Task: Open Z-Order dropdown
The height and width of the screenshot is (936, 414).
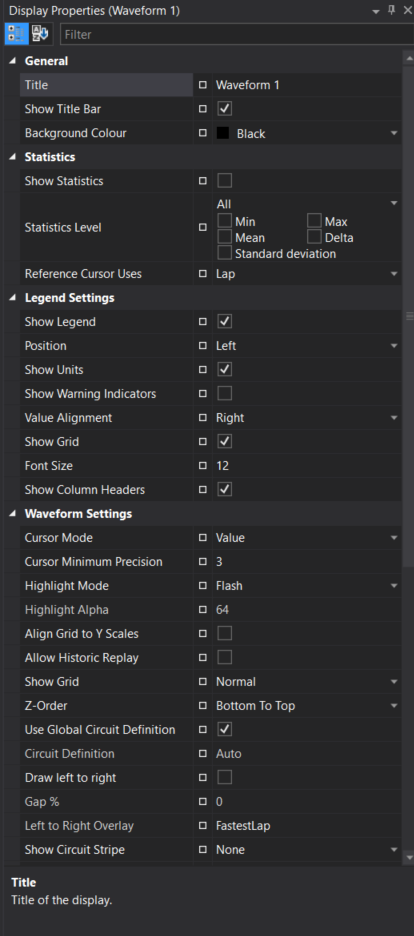Action: [x=394, y=706]
